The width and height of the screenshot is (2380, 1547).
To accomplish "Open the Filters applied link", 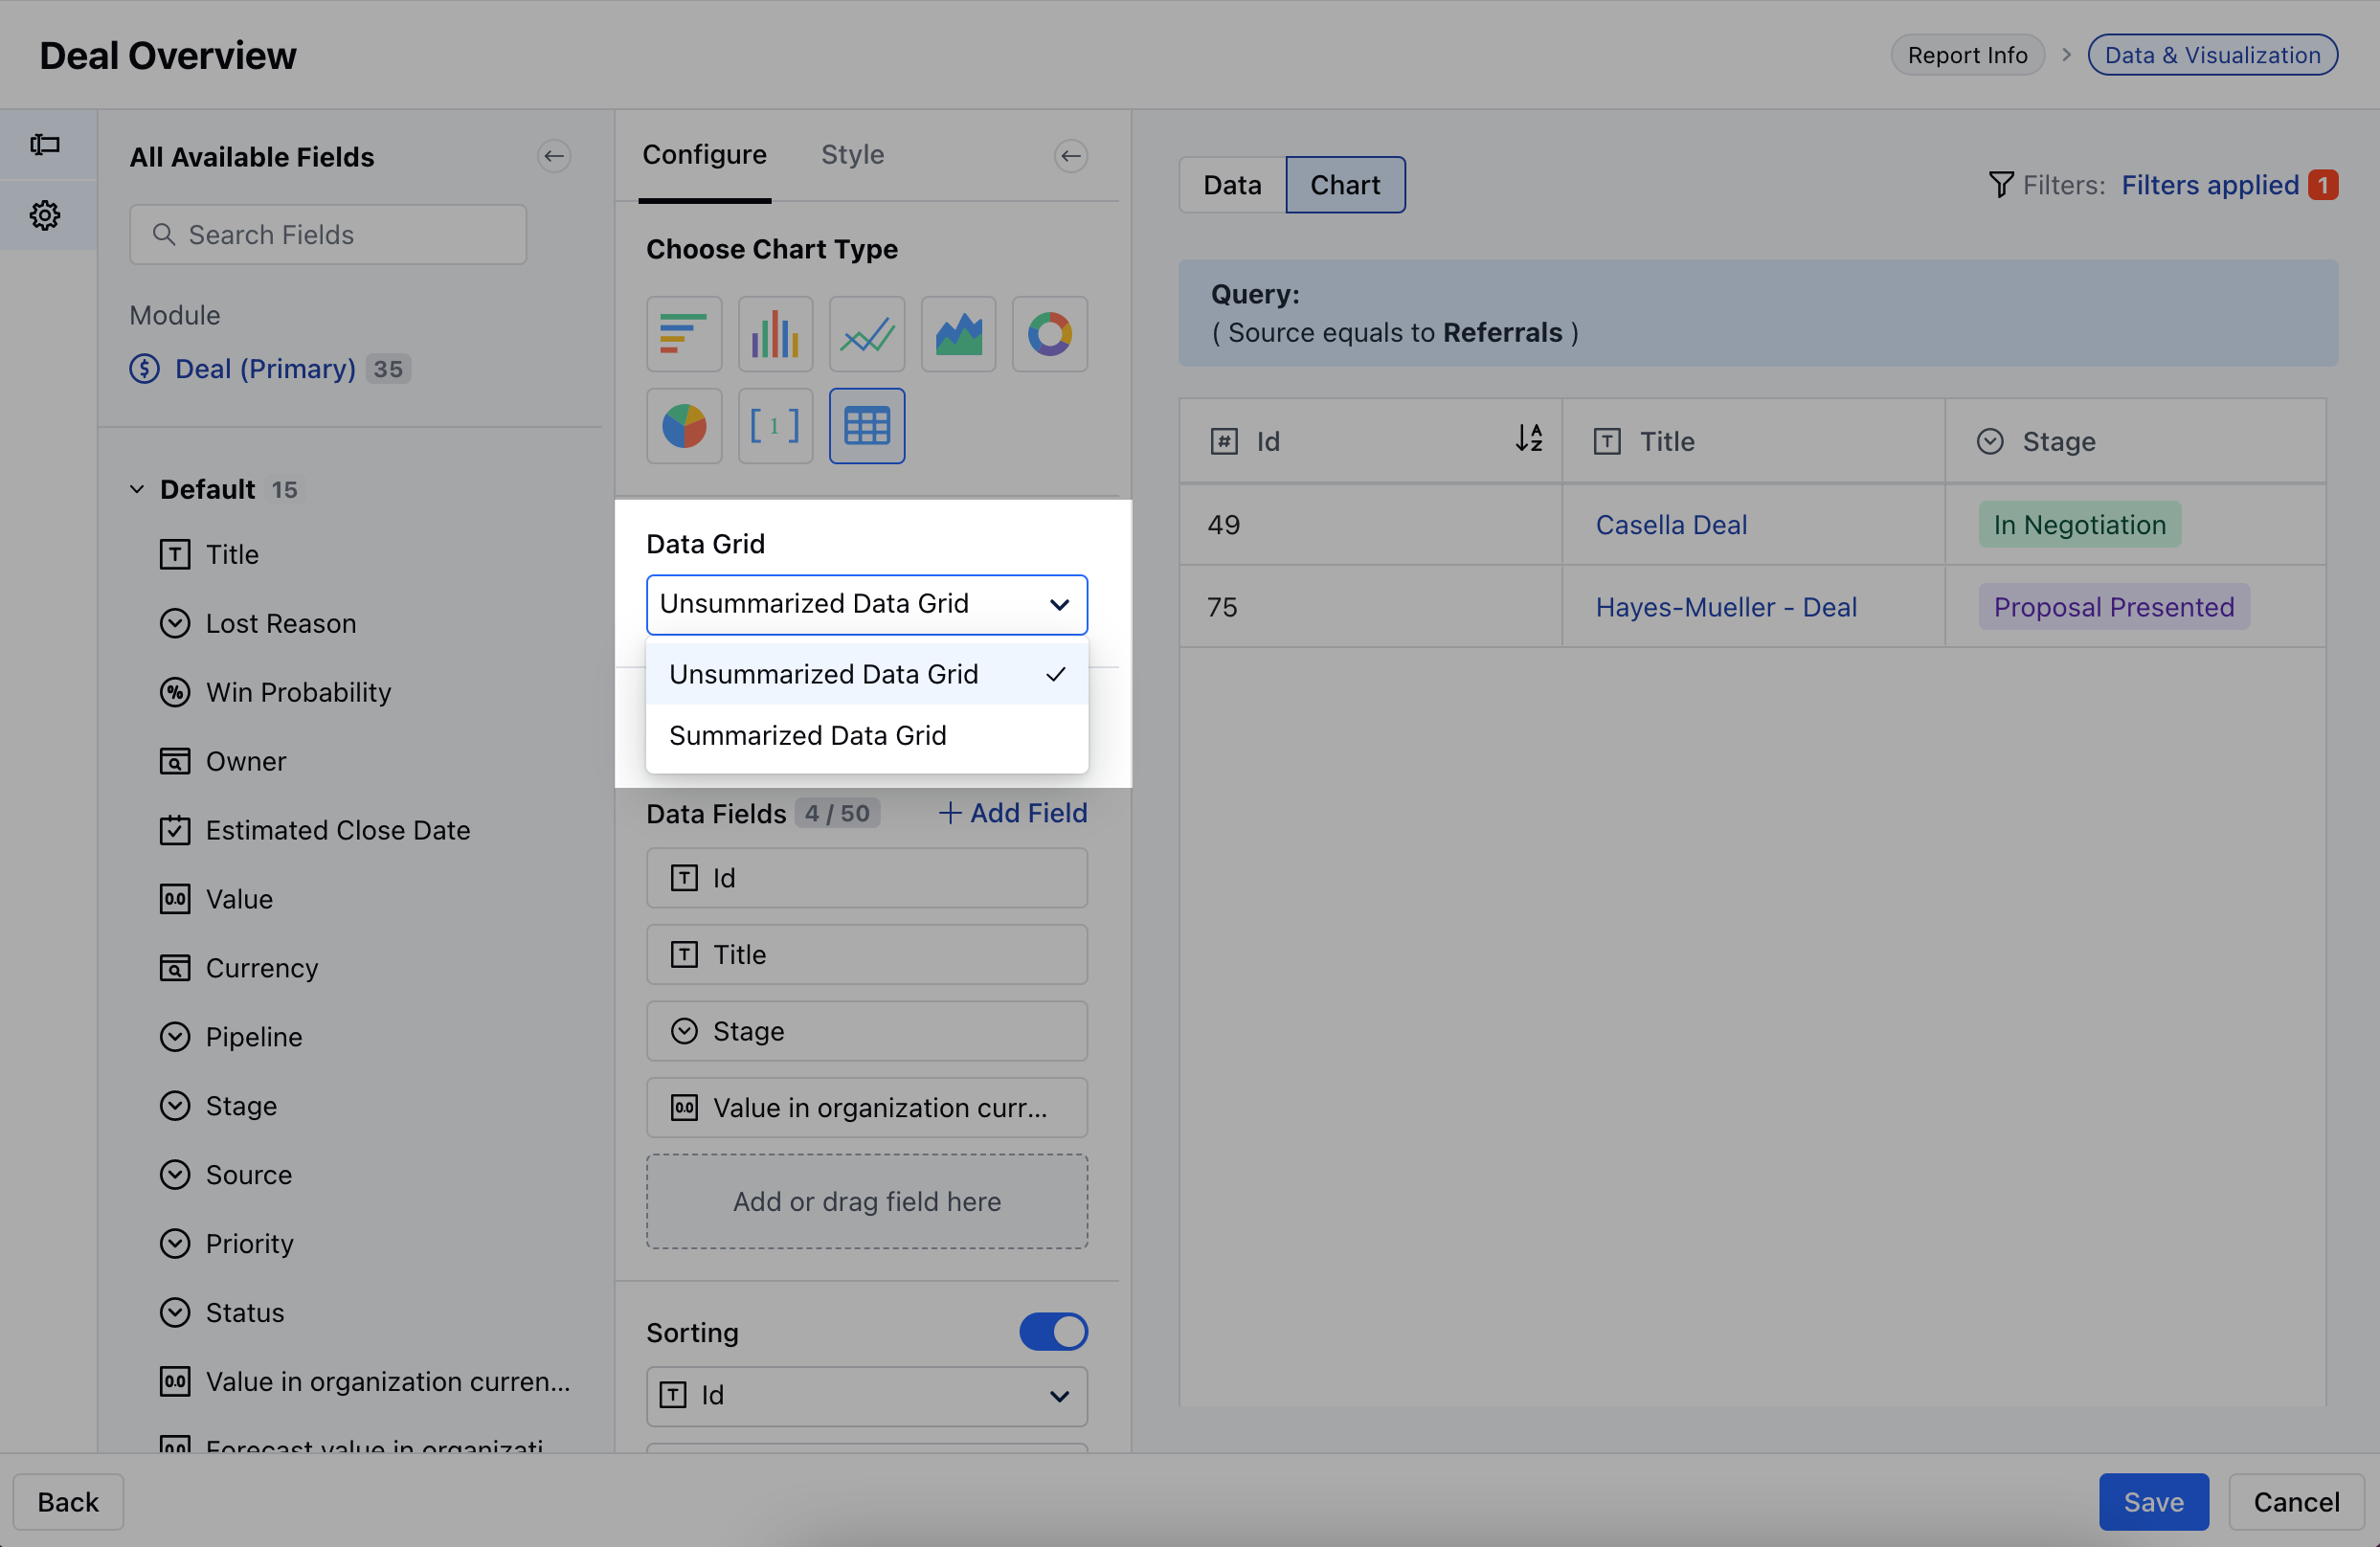I will [x=2210, y=185].
